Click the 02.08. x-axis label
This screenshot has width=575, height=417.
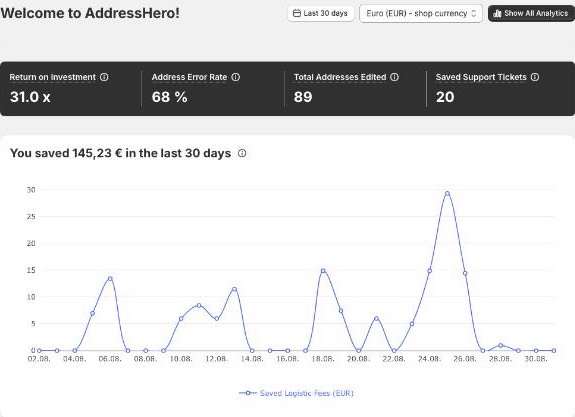[39, 359]
